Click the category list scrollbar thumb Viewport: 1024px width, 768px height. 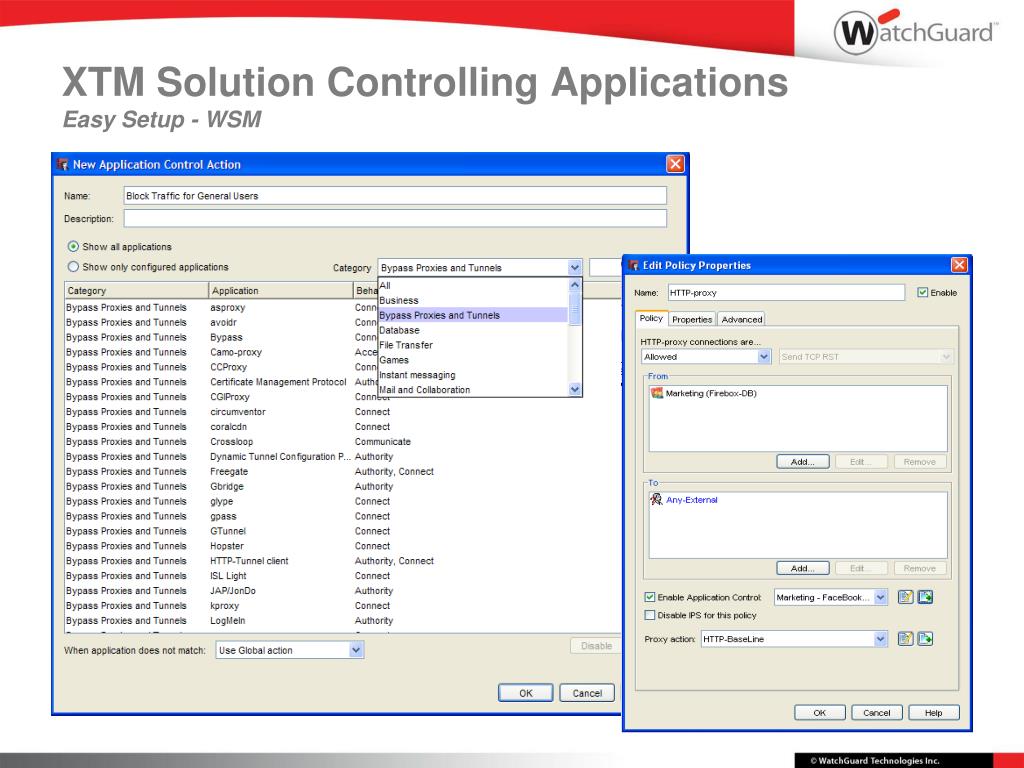pyautogui.click(x=575, y=309)
